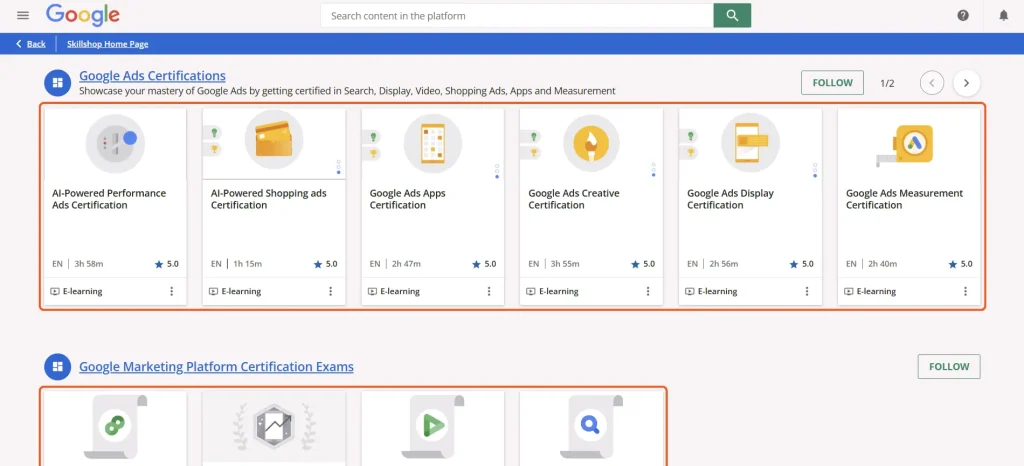Open the green chain-link exam document thumbnail

(x=116, y=427)
